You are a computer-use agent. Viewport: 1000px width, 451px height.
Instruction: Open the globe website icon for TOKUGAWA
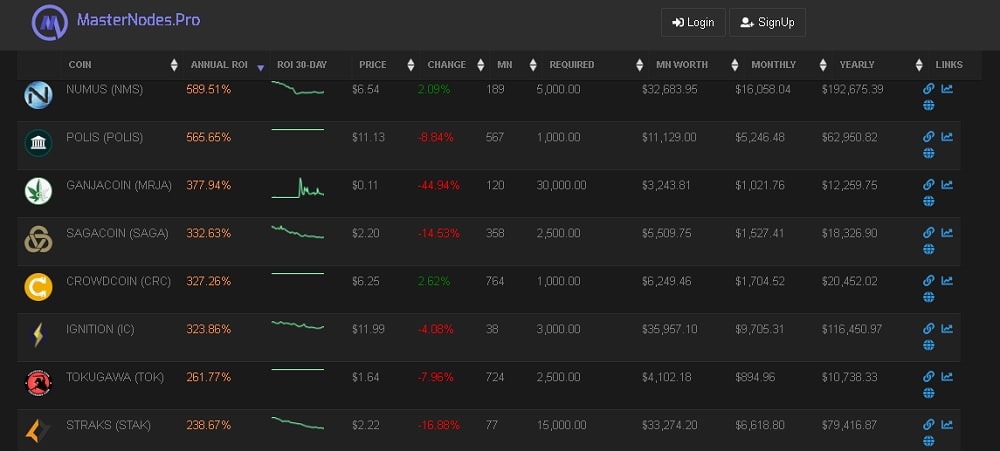pyautogui.click(x=928, y=393)
